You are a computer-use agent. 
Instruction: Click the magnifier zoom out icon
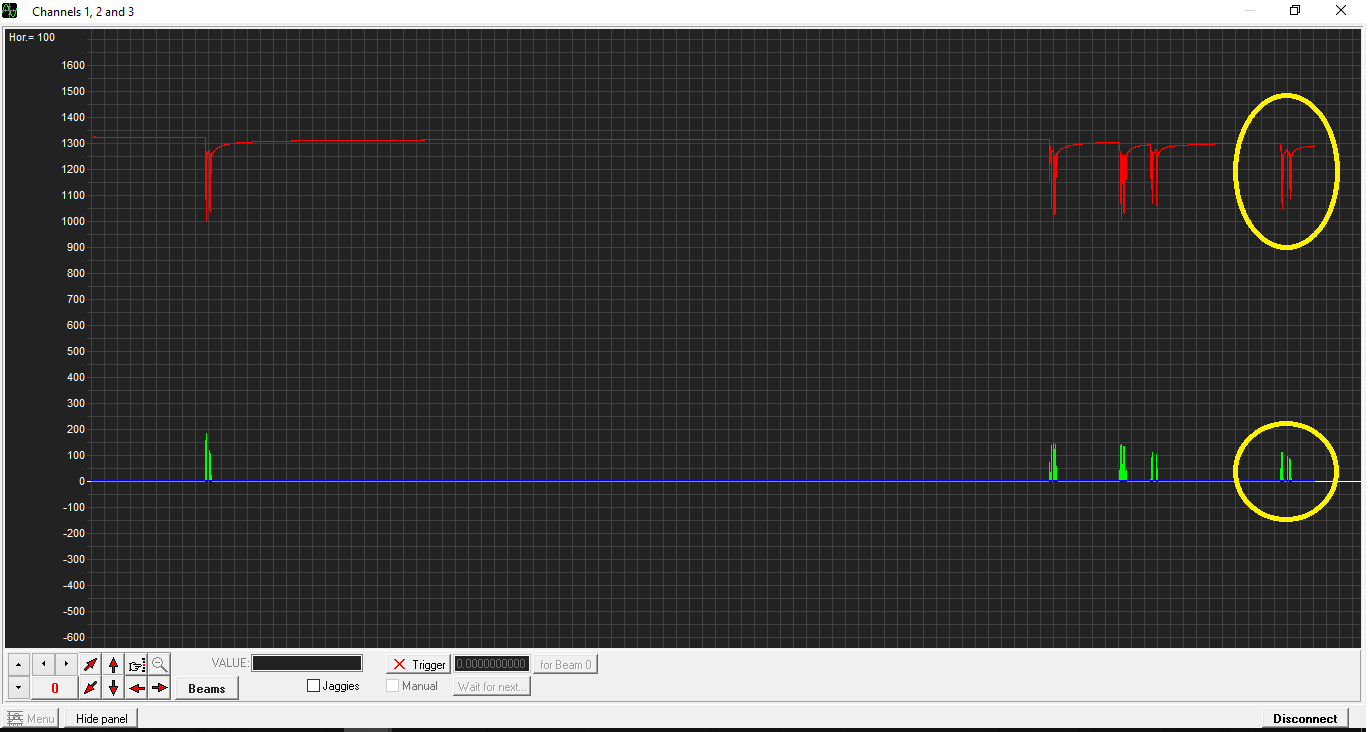click(x=160, y=664)
